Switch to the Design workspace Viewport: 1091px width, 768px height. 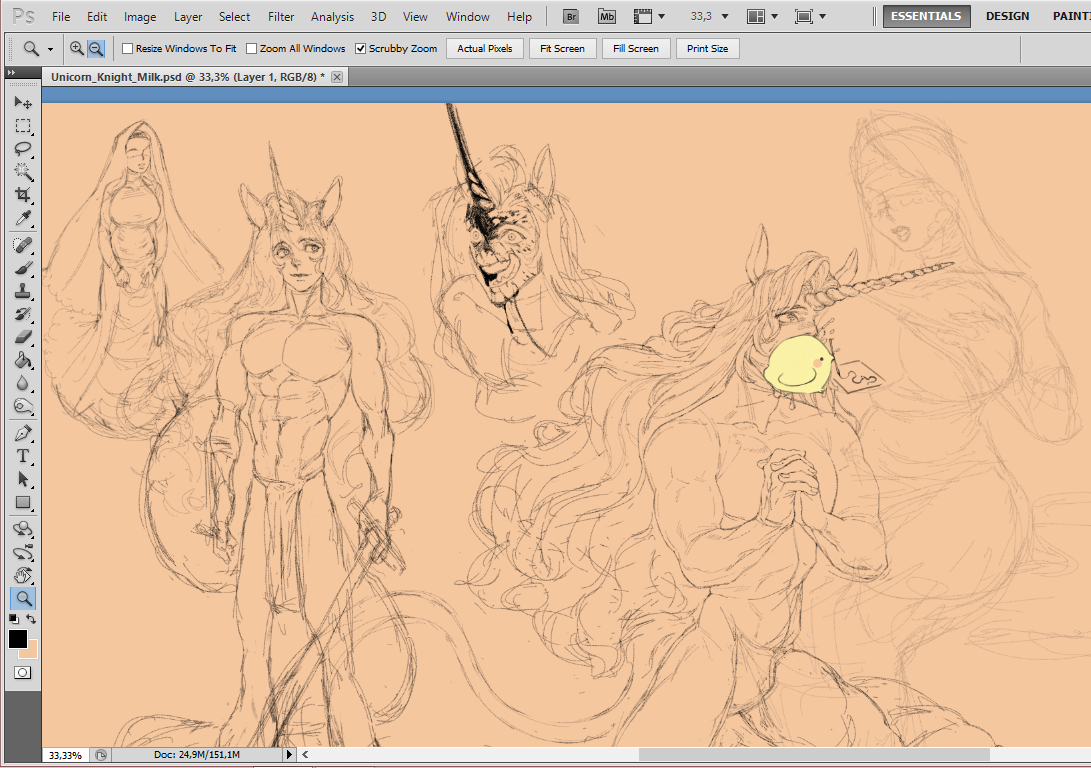point(1008,16)
